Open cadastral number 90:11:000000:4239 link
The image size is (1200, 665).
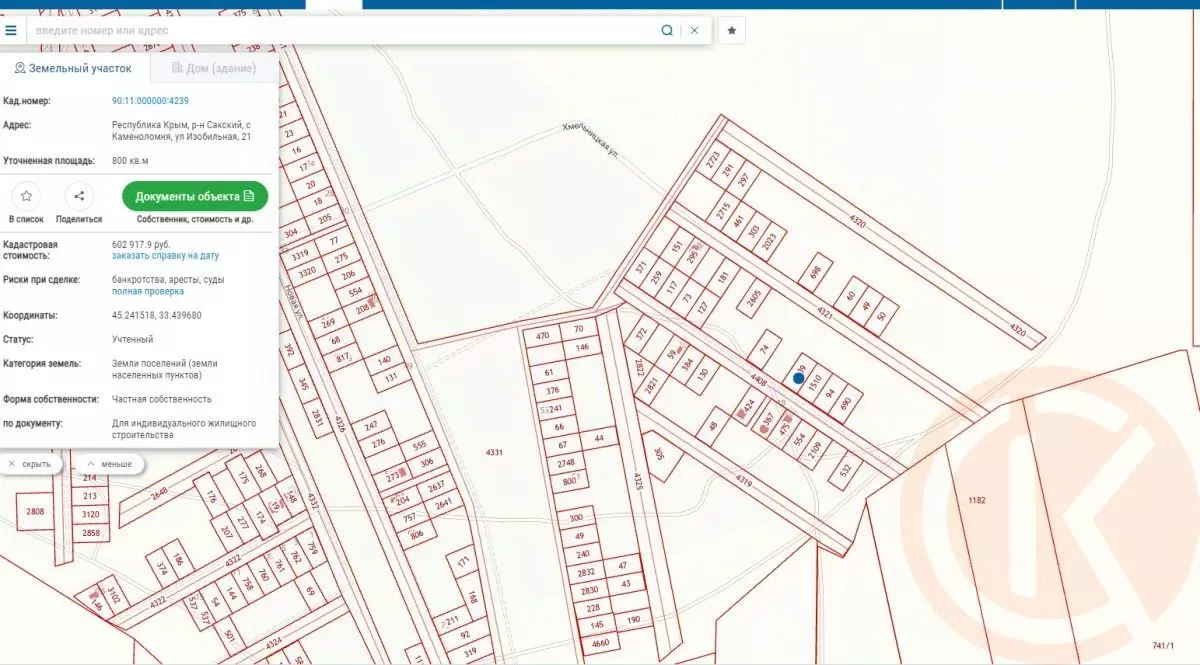tap(150, 101)
